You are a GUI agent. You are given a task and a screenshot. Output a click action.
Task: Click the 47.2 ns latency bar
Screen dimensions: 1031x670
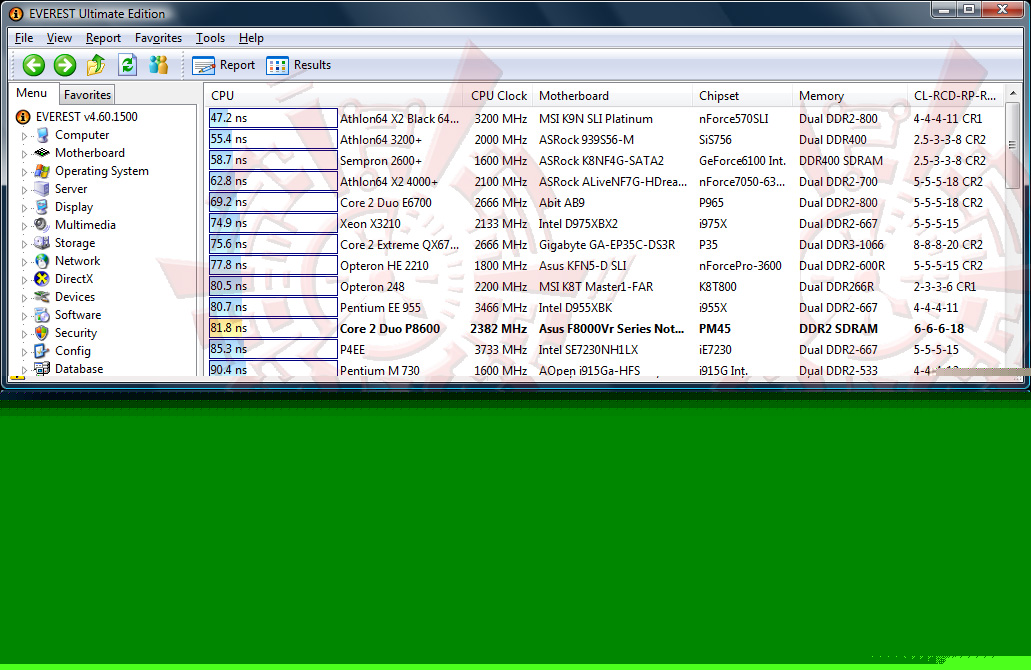[x=273, y=118]
